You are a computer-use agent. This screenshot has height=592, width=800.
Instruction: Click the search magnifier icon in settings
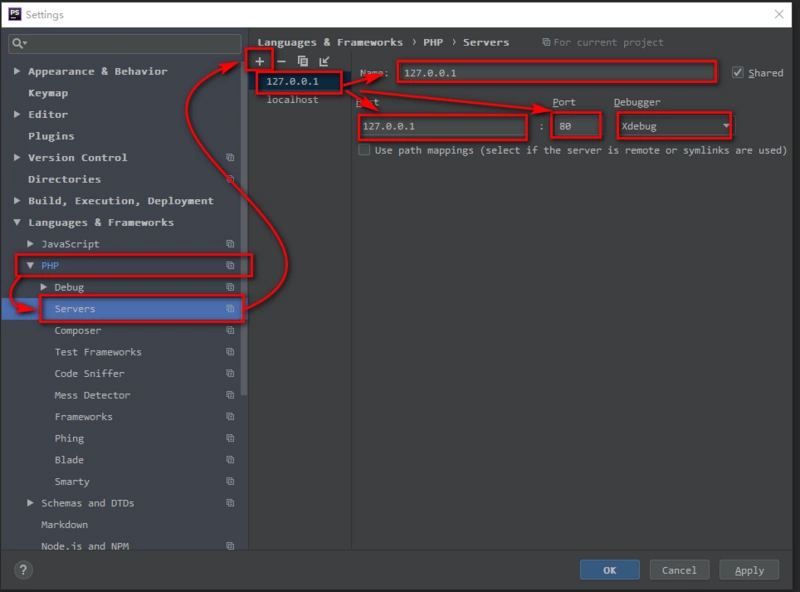coord(19,44)
